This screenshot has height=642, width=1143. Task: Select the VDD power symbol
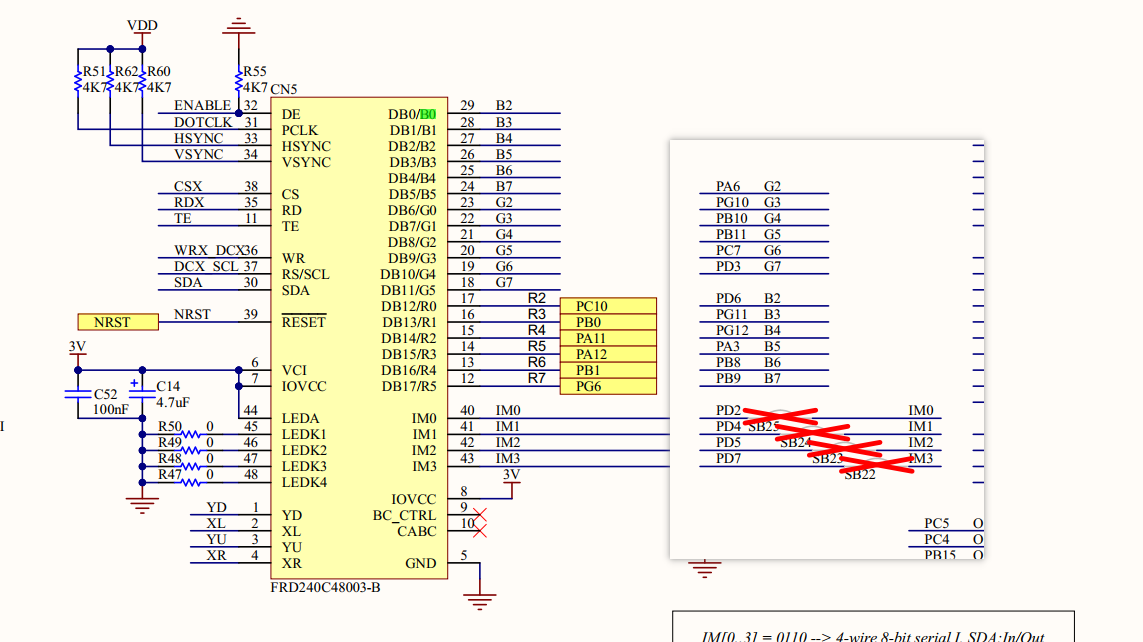click(142, 29)
